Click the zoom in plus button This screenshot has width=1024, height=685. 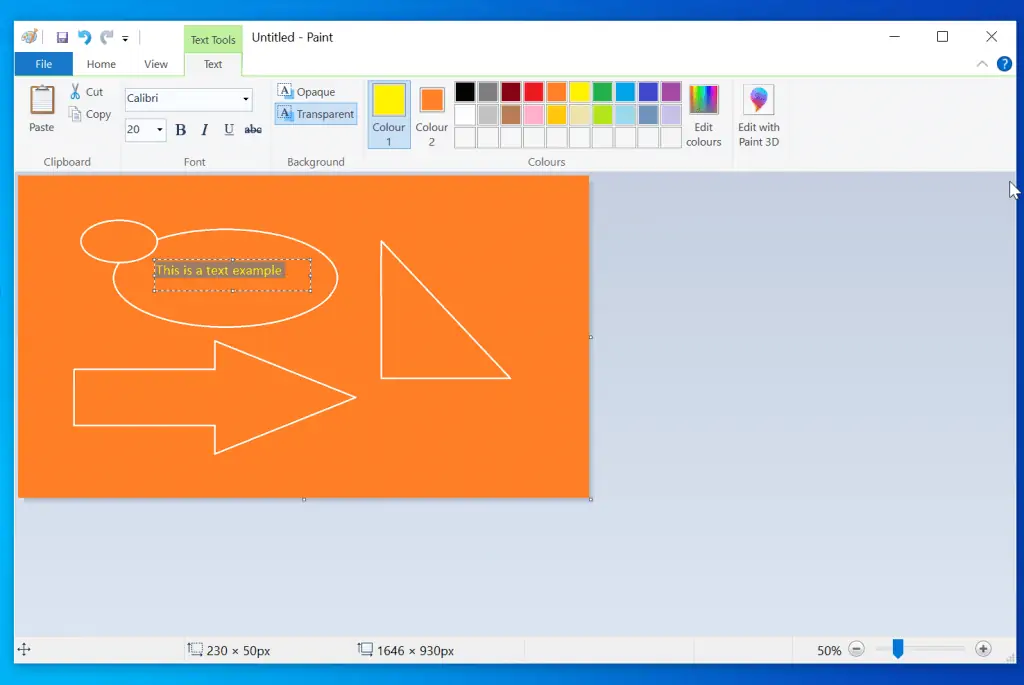pos(983,649)
